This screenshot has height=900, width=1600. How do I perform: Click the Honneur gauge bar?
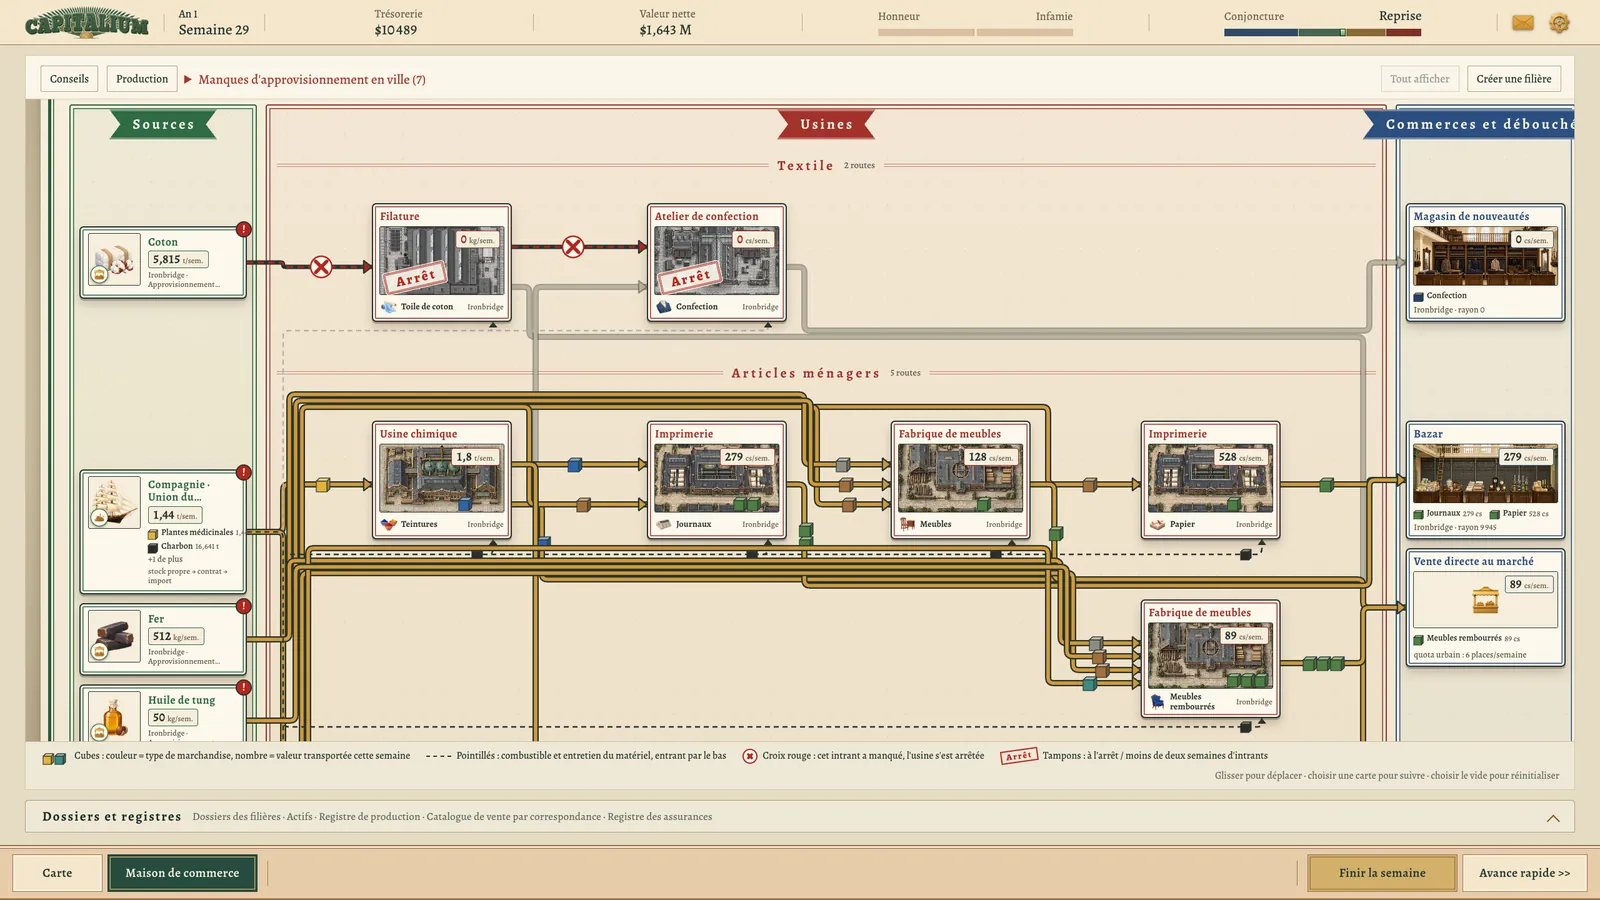tap(926, 33)
